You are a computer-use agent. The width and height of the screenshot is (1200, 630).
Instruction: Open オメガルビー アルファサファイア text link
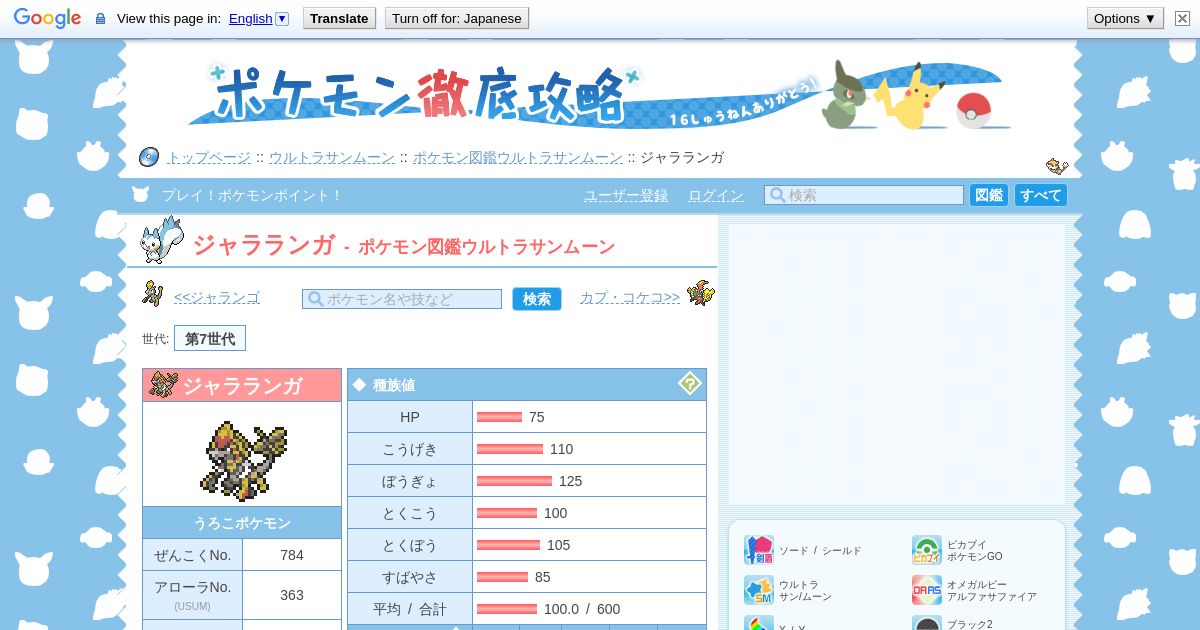click(x=991, y=590)
